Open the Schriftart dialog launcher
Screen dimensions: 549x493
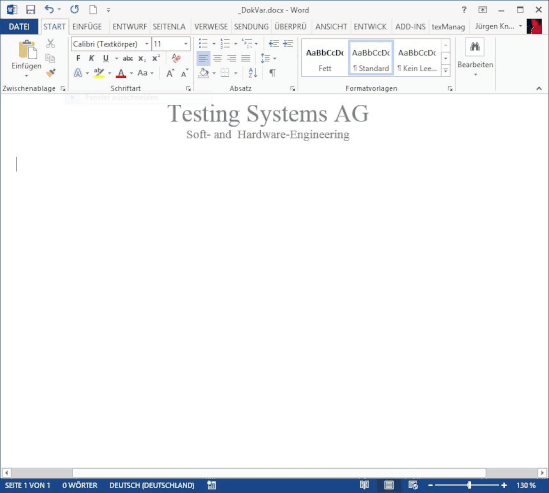[188, 89]
